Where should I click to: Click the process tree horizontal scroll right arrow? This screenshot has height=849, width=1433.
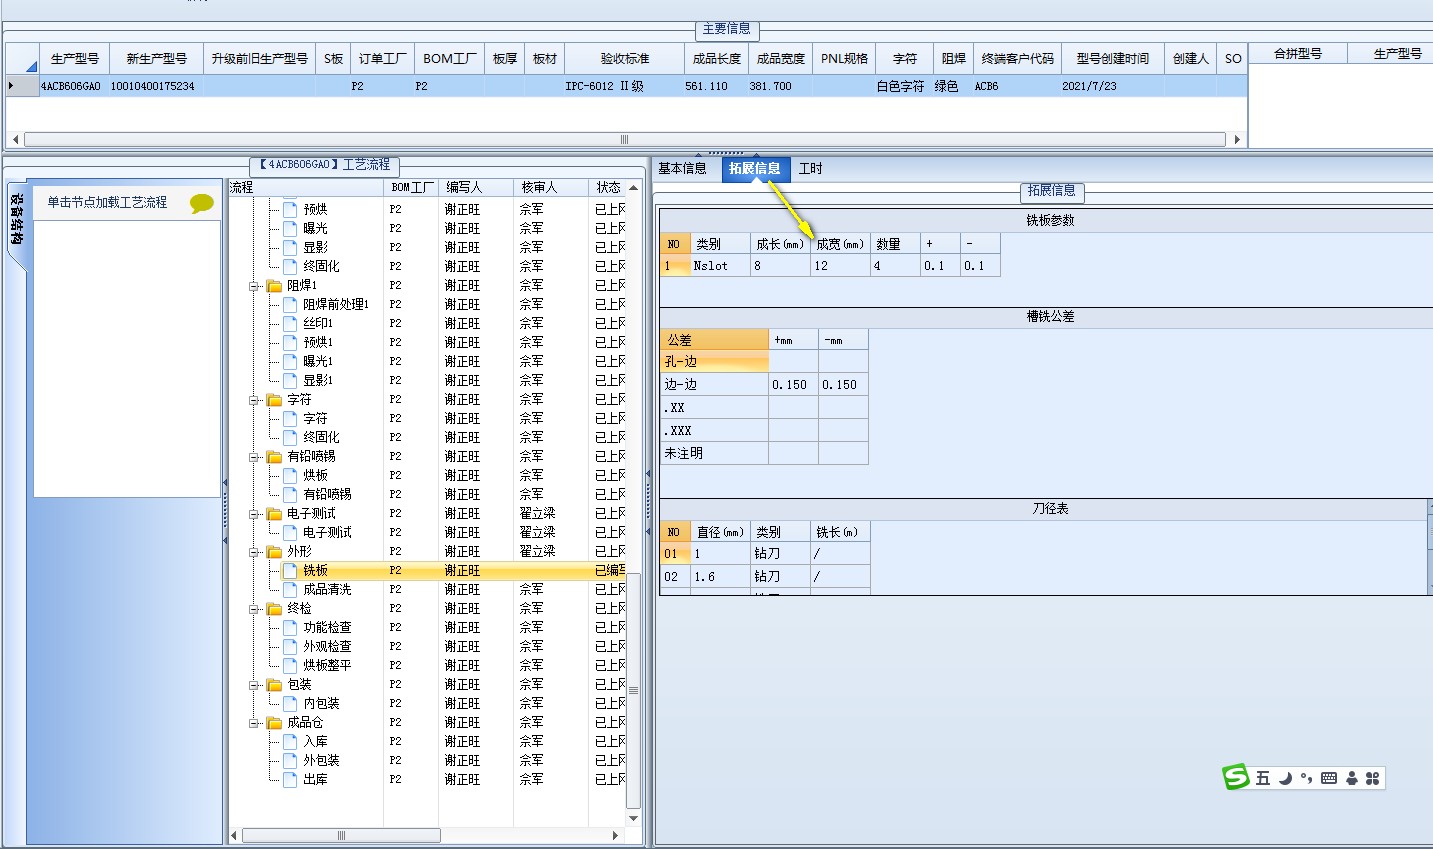[x=617, y=835]
